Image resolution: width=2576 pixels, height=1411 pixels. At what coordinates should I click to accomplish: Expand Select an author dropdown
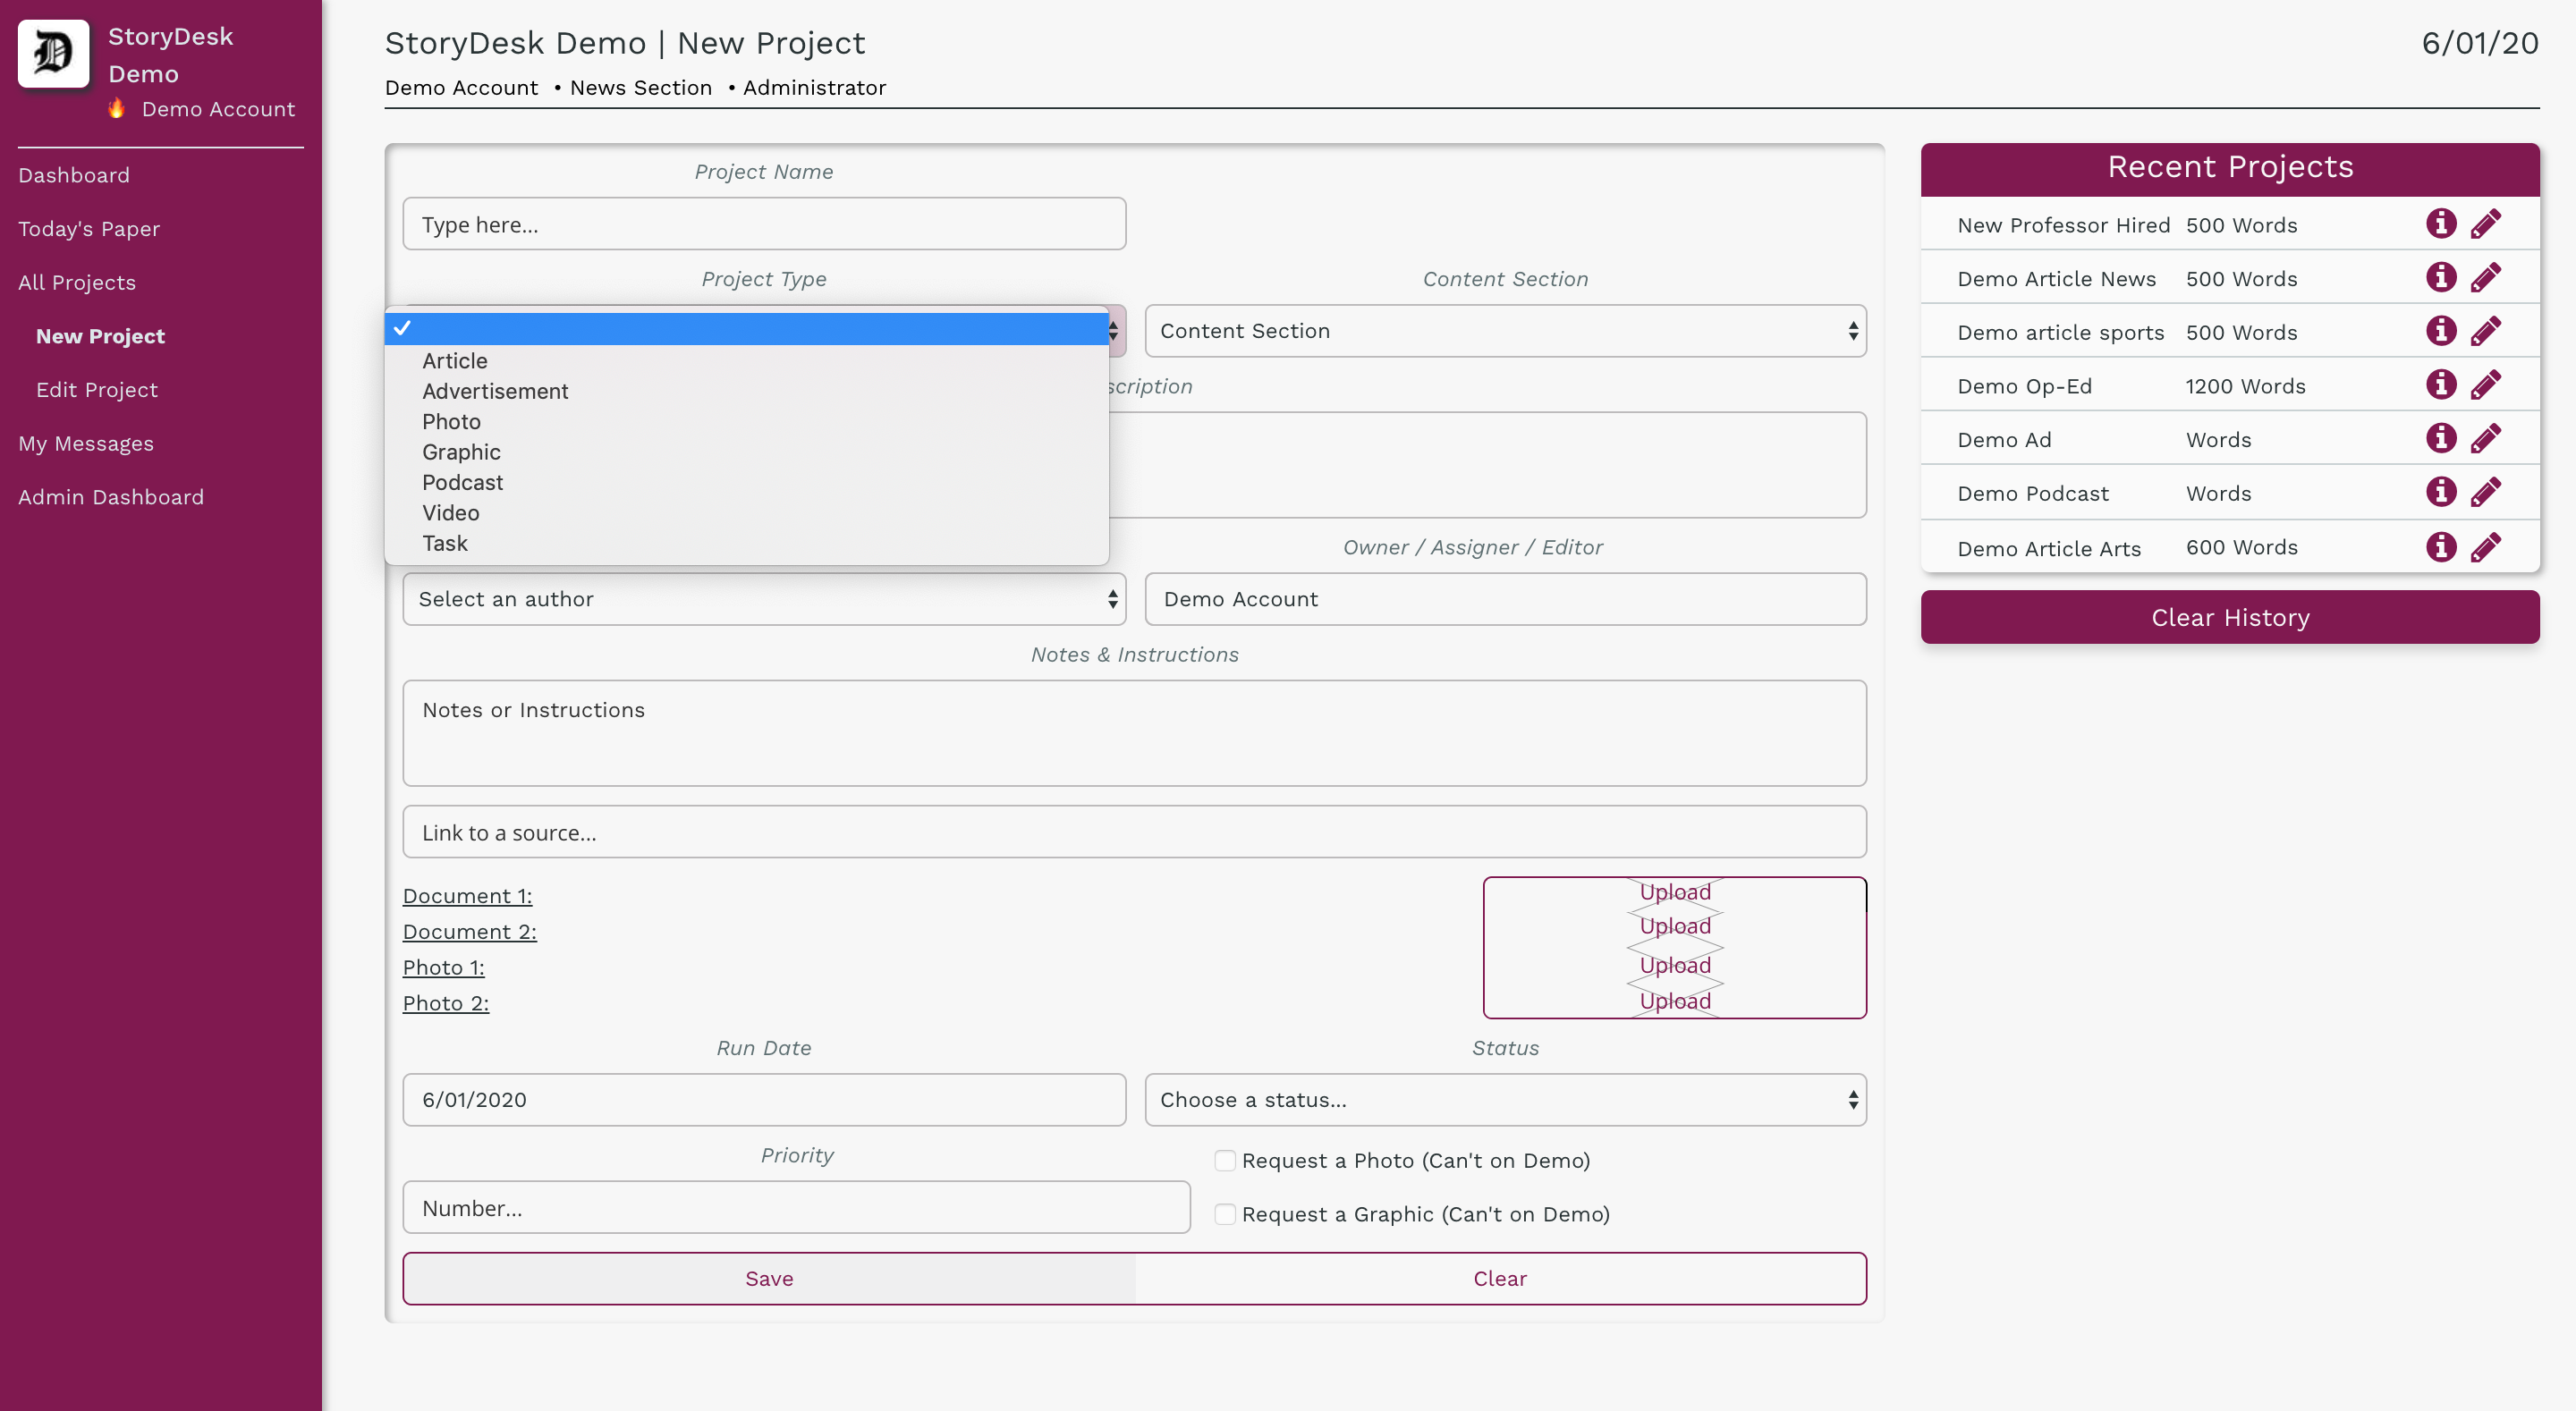(x=764, y=599)
